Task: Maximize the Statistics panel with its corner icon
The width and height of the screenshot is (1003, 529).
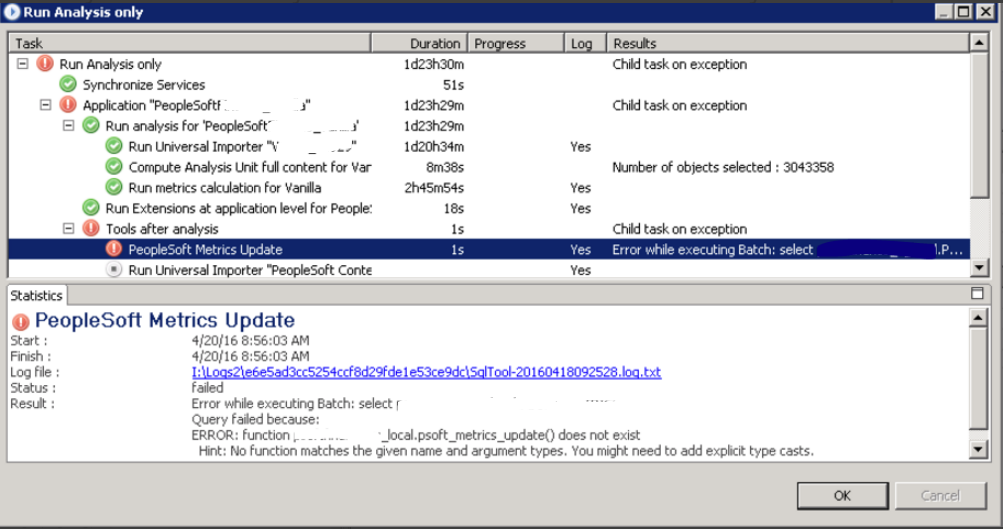Action: click(977, 294)
